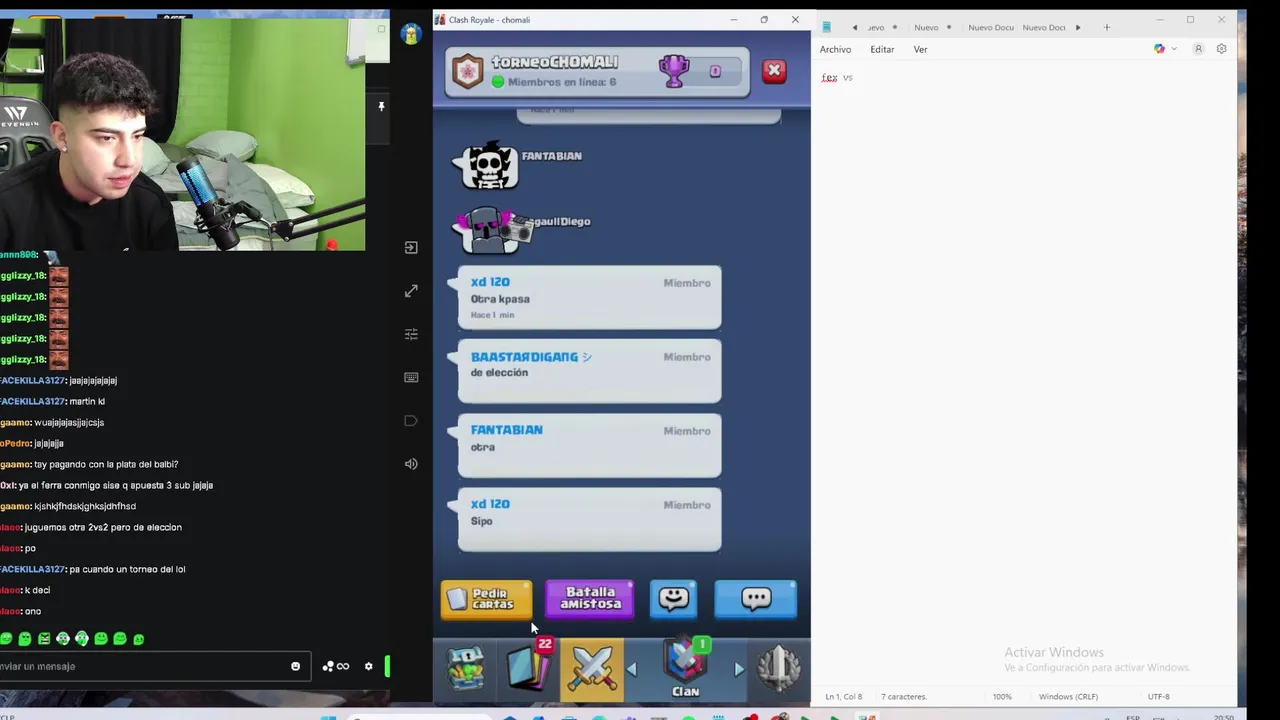Start a Batalla amistosa

(x=590, y=598)
